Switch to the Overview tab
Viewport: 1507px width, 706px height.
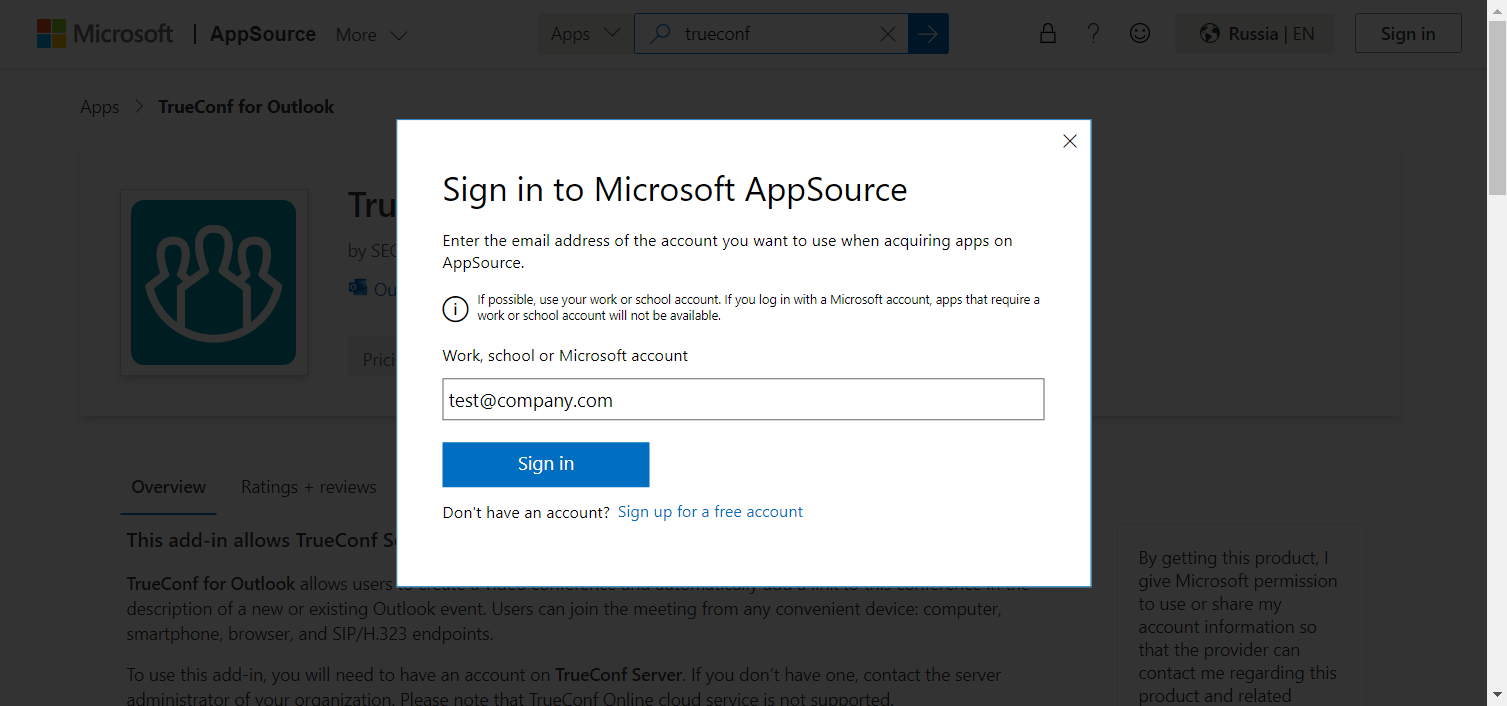click(169, 487)
